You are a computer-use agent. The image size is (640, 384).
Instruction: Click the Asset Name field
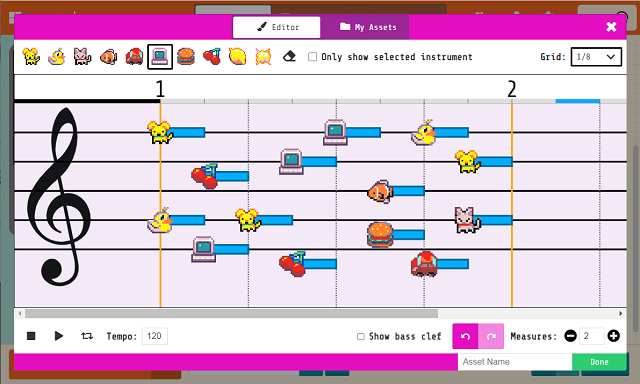pos(515,362)
